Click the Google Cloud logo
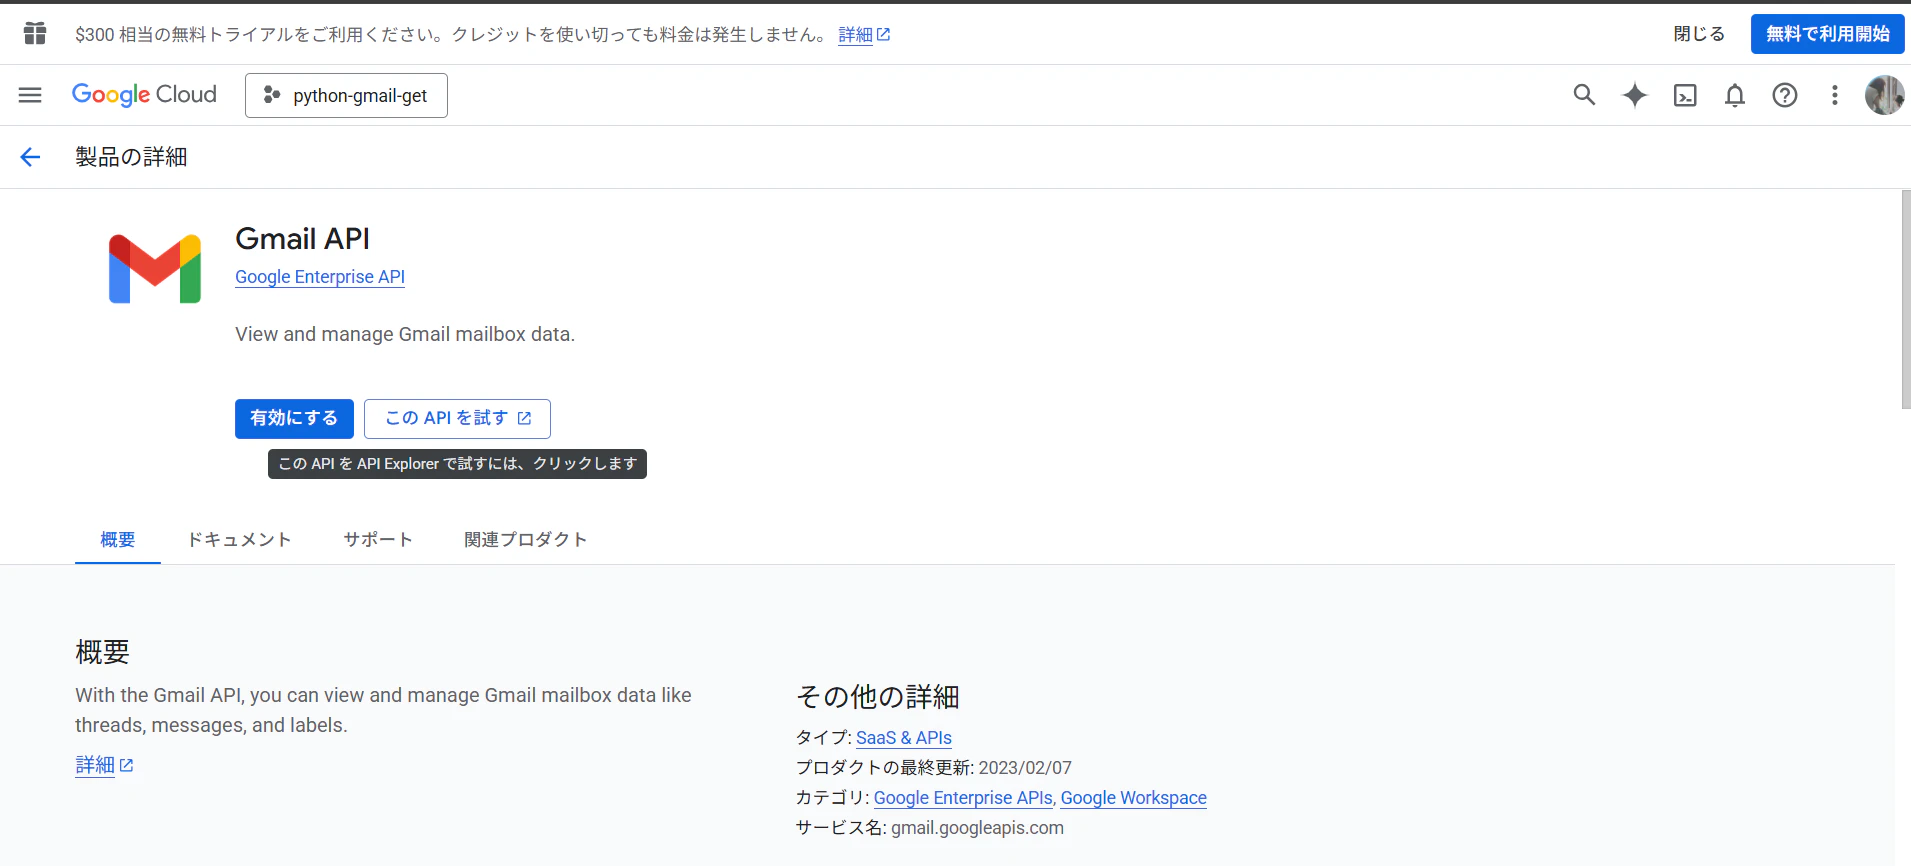This screenshot has width=1911, height=866. pyautogui.click(x=144, y=95)
